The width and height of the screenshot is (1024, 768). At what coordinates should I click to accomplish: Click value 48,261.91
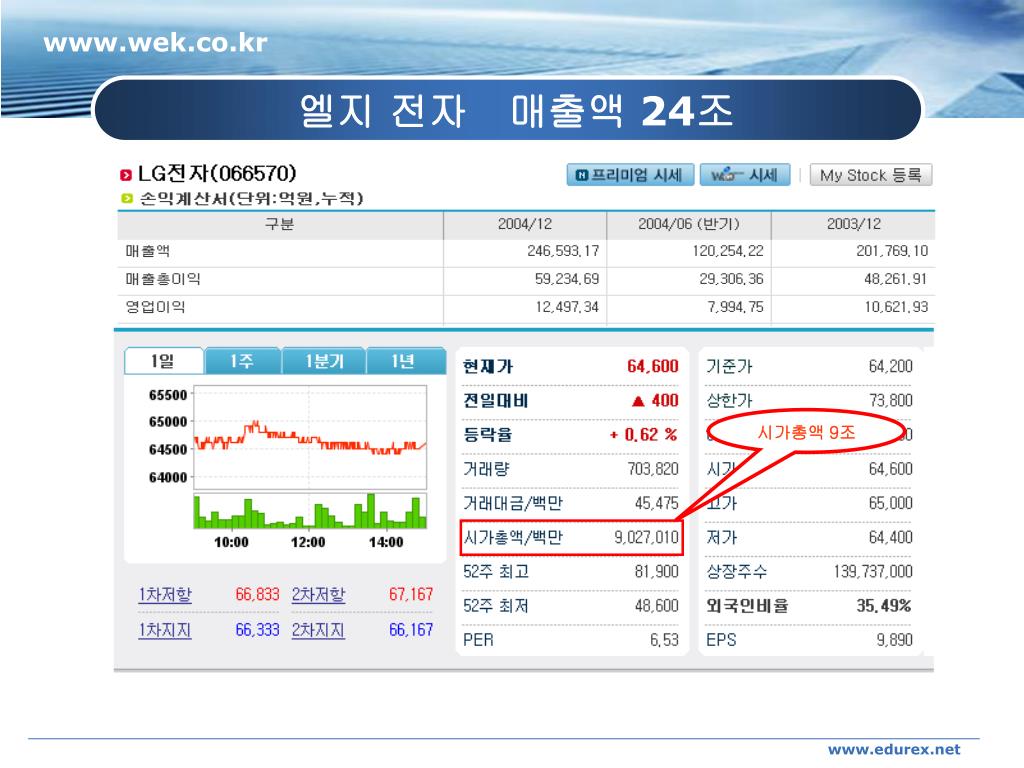click(896, 279)
